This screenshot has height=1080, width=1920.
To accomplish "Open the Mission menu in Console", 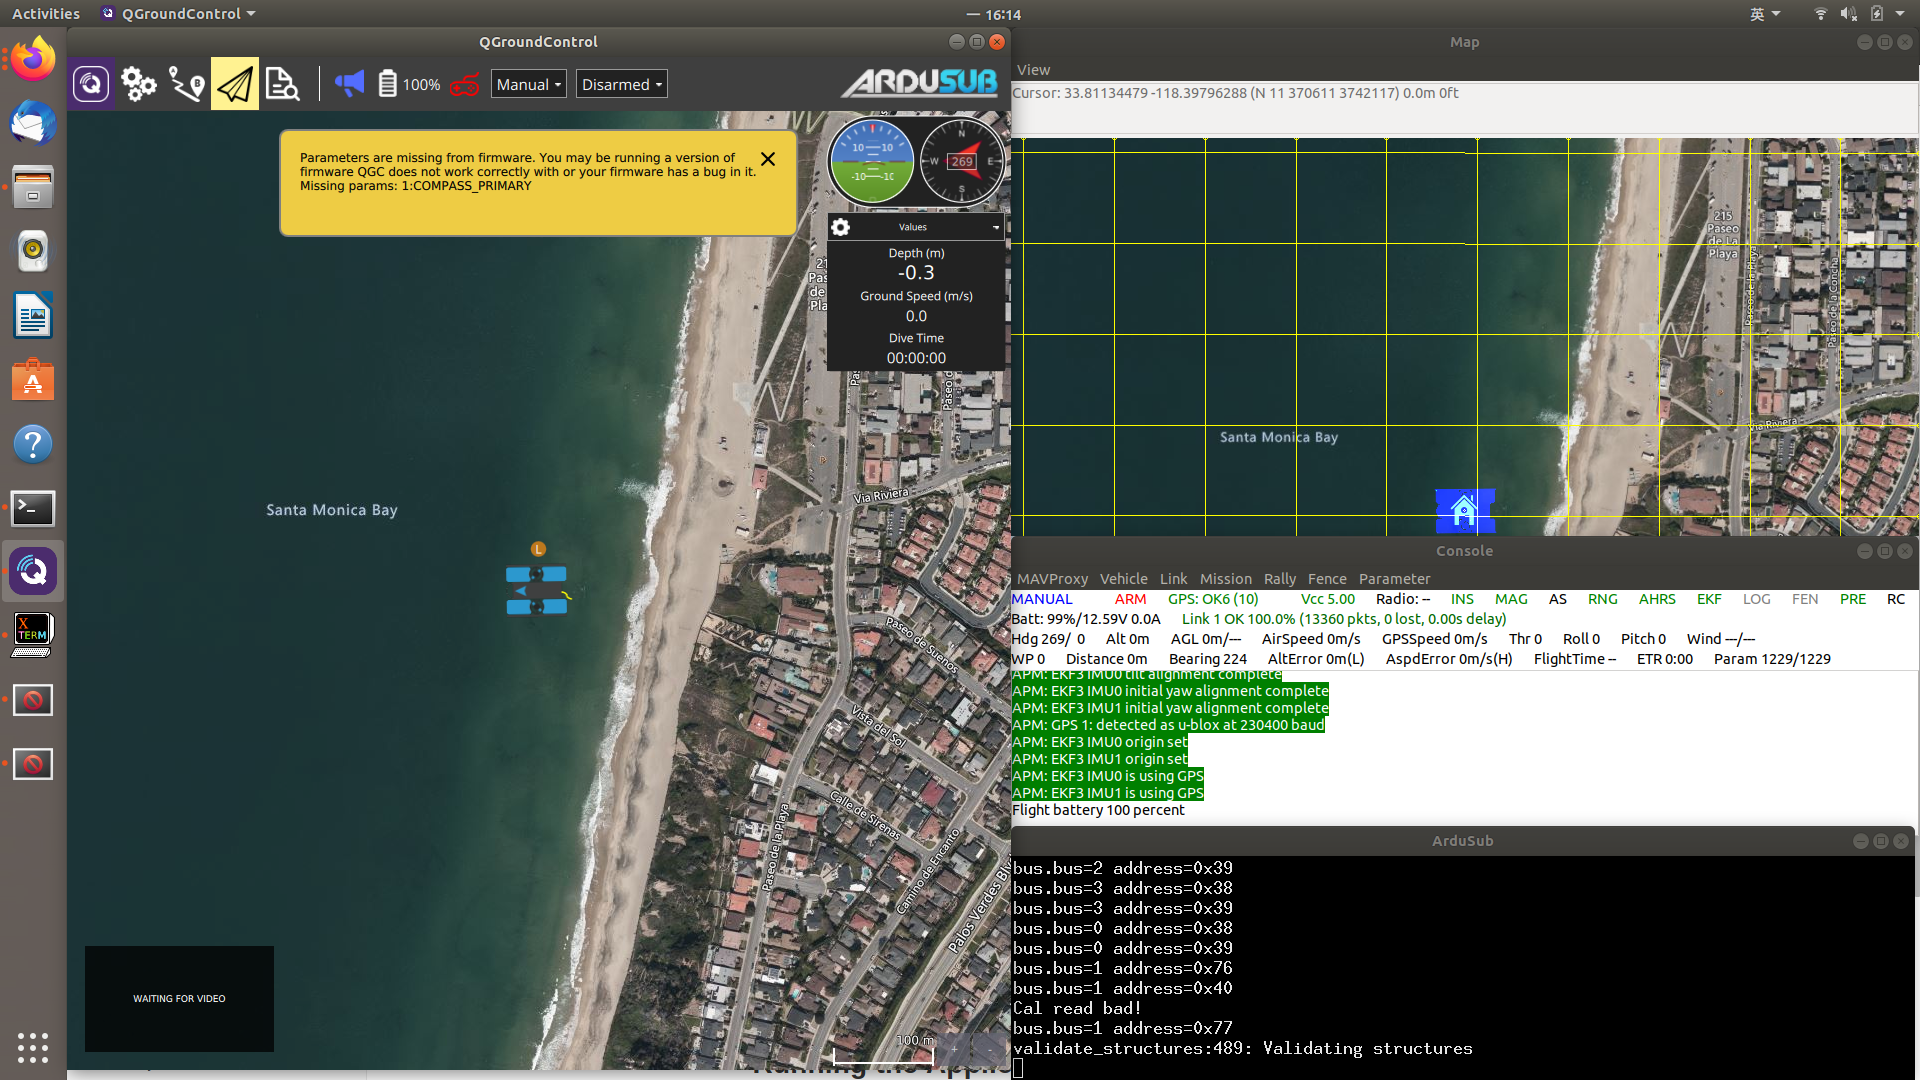I will click(x=1225, y=579).
